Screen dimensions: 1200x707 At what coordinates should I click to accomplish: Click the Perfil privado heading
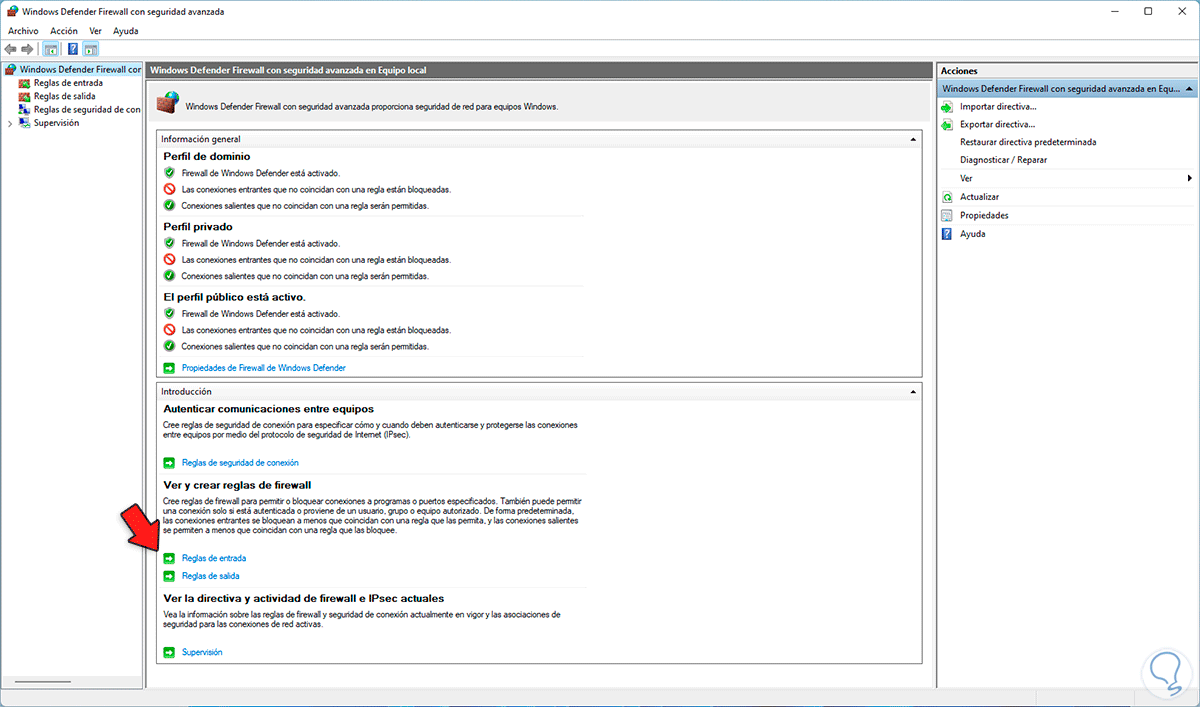[x=198, y=227]
